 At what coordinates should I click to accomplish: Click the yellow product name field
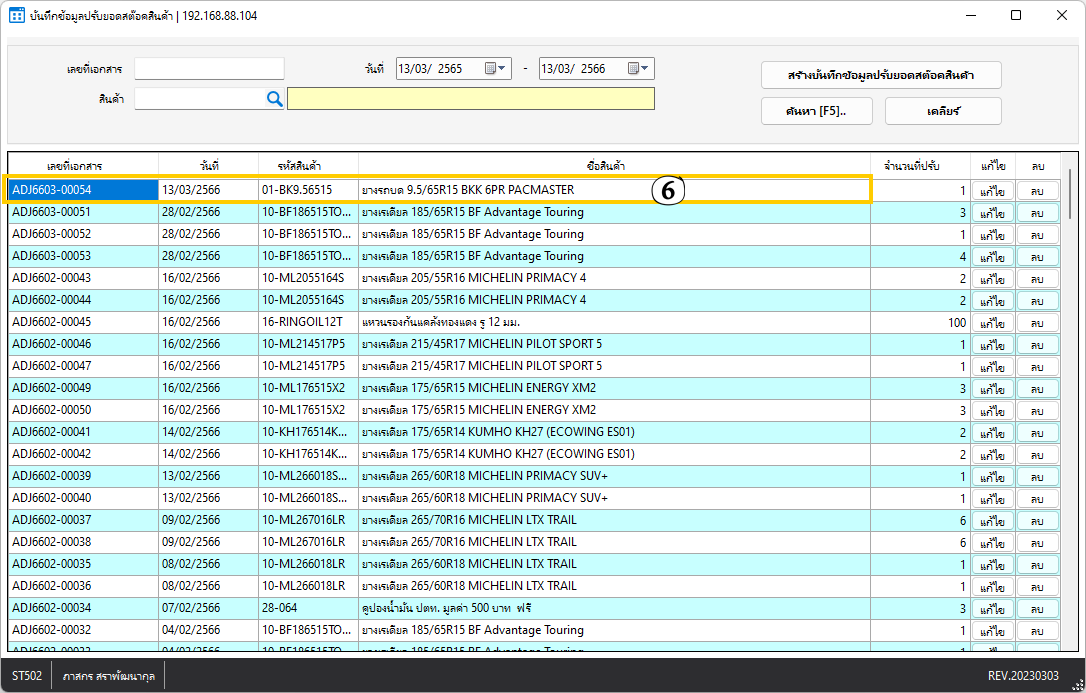(x=470, y=98)
